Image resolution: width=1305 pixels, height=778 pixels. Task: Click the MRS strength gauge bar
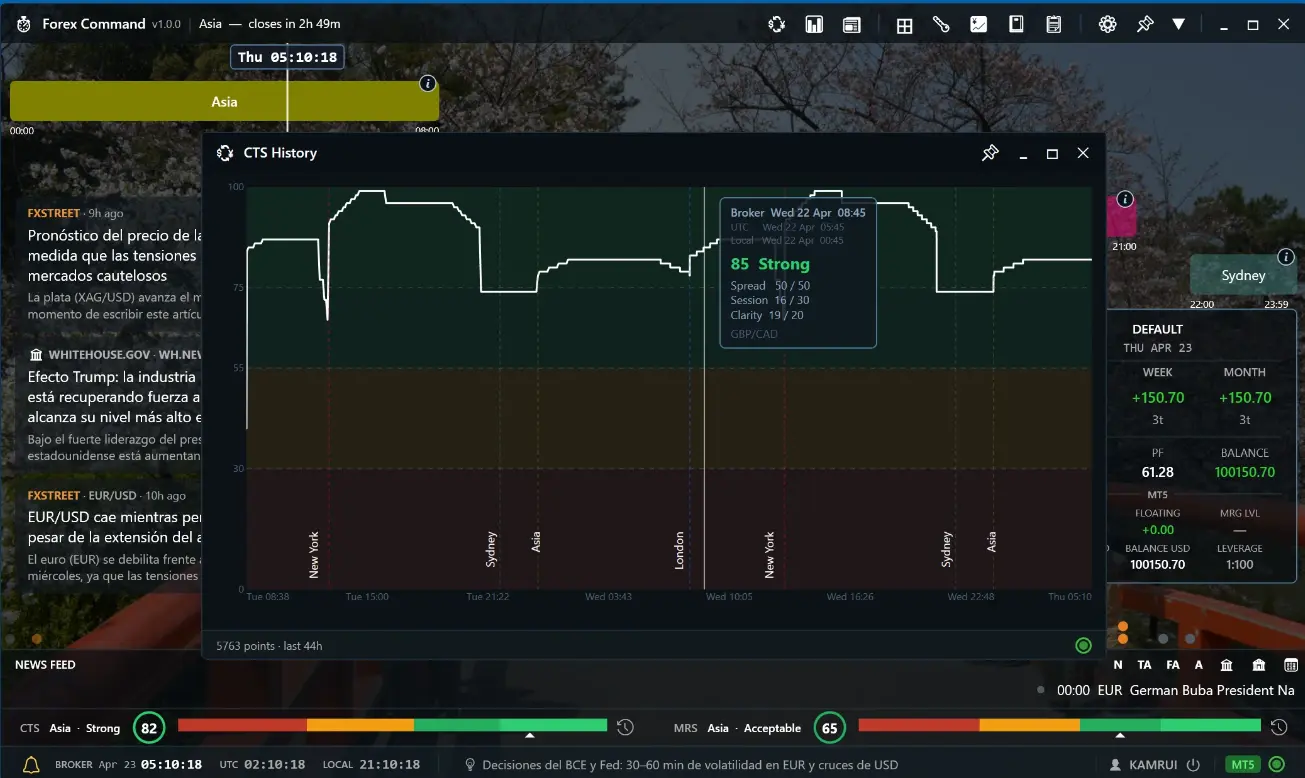[1059, 725]
